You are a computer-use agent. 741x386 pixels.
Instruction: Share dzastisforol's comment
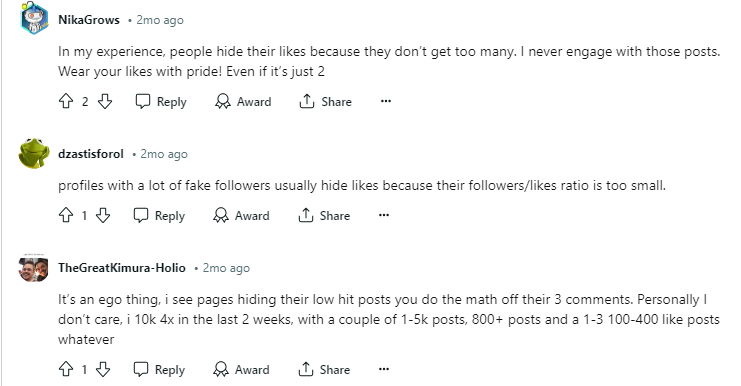pyautogui.click(x=324, y=215)
